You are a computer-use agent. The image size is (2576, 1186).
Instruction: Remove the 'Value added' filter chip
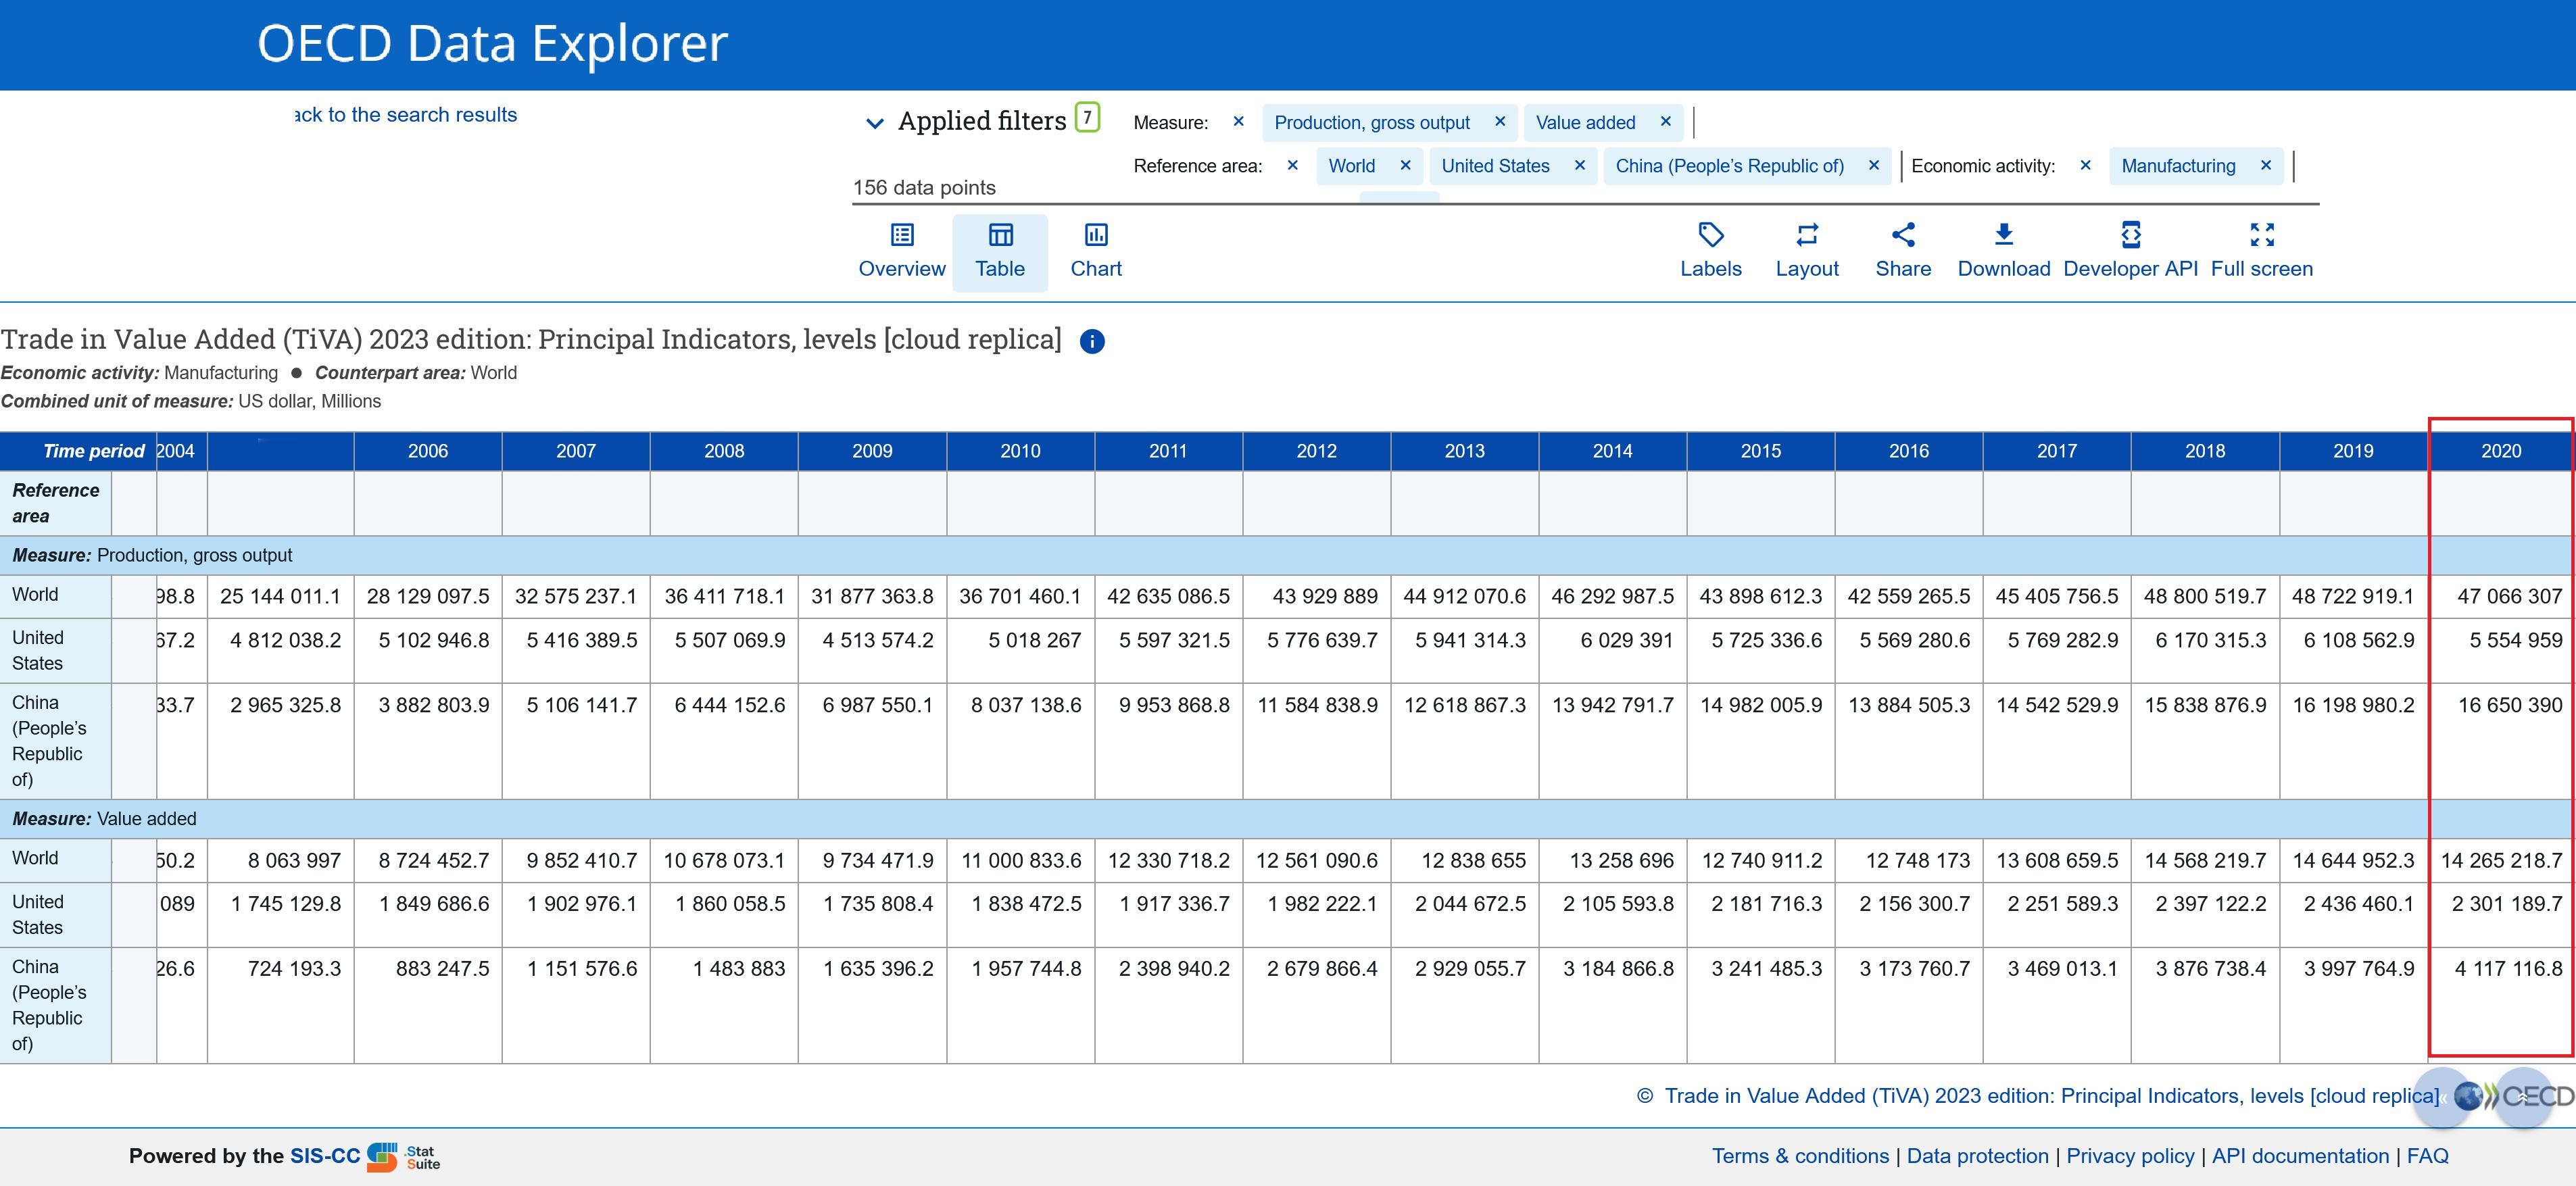1665,121
